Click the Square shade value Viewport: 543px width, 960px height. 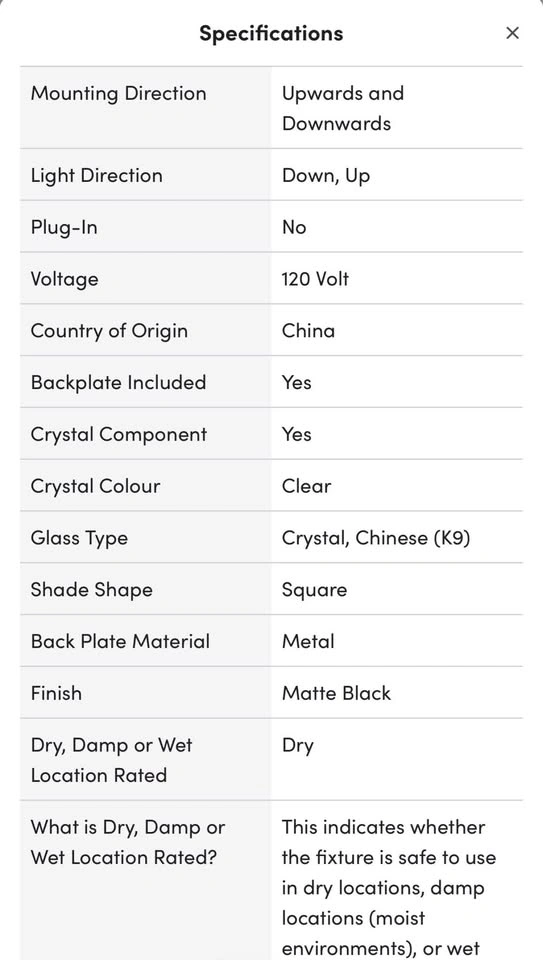[314, 590]
